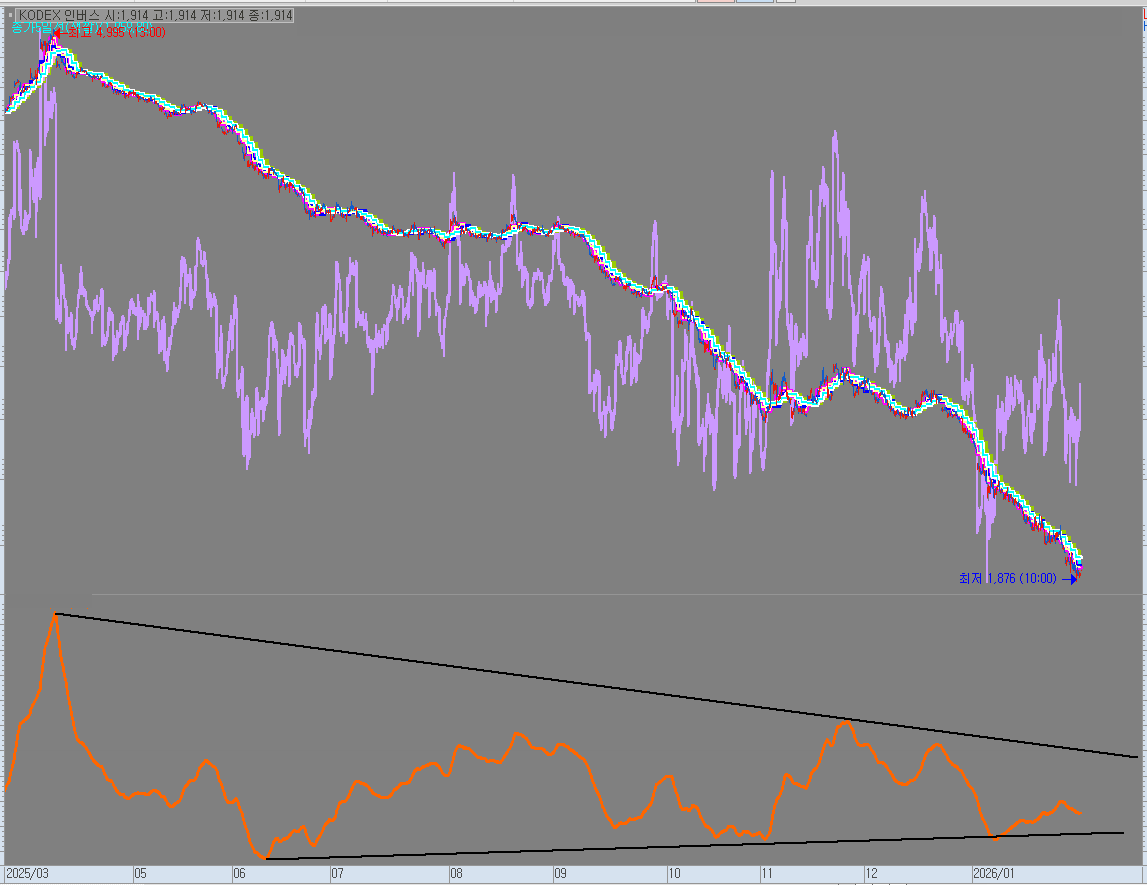
Task: Click the highest peak of orange indicator line
Action: click(x=54, y=614)
